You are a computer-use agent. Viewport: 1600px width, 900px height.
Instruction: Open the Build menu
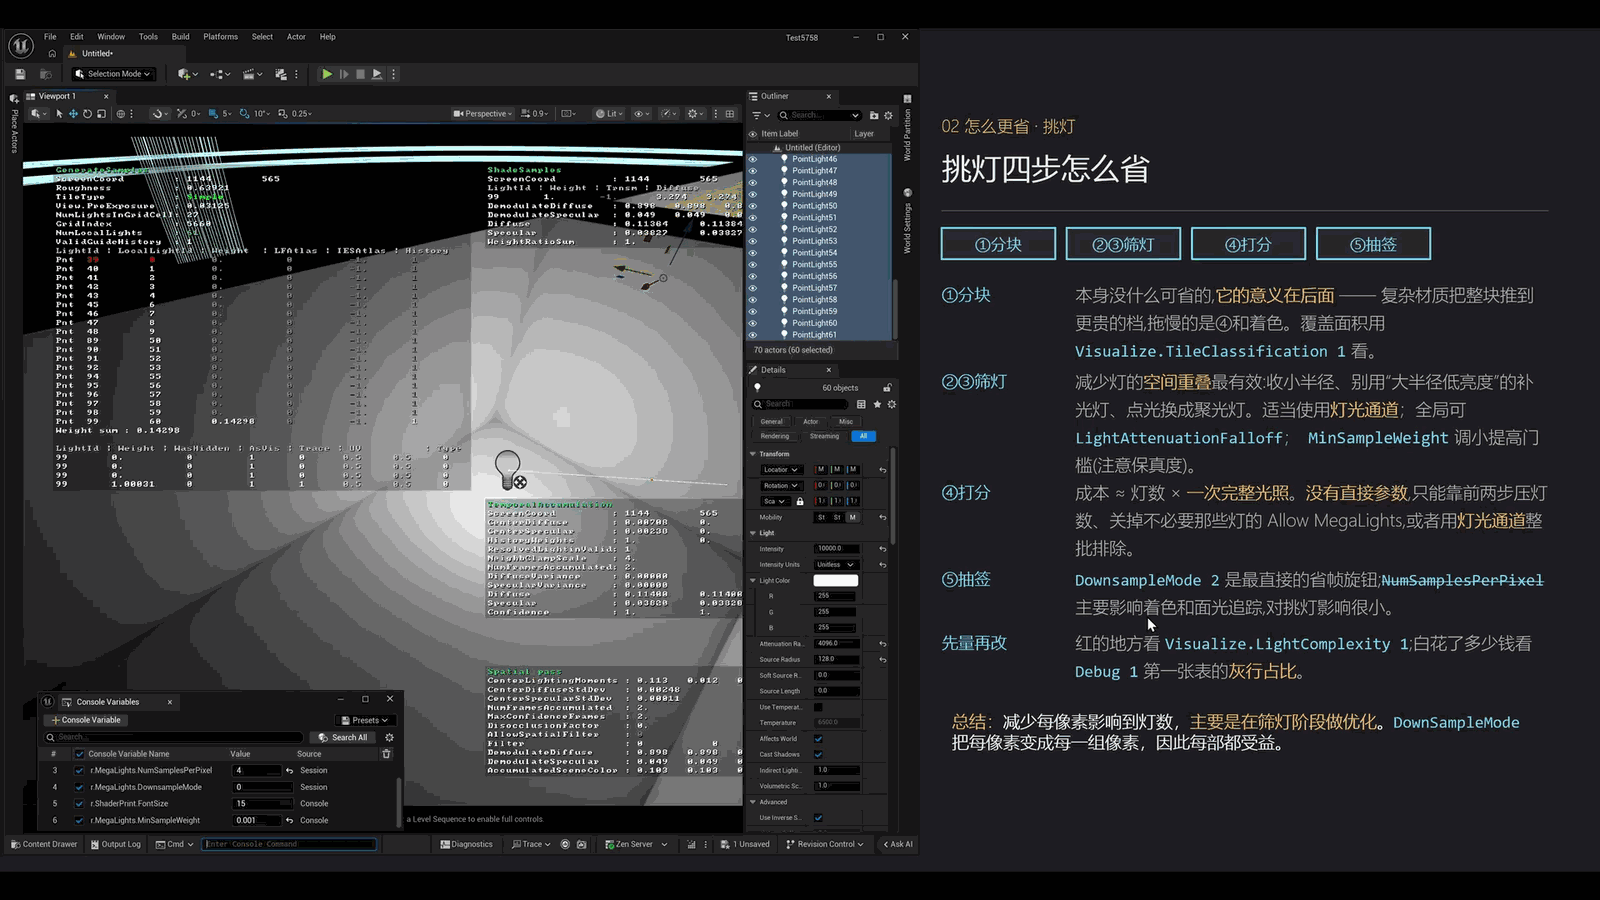(x=181, y=37)
